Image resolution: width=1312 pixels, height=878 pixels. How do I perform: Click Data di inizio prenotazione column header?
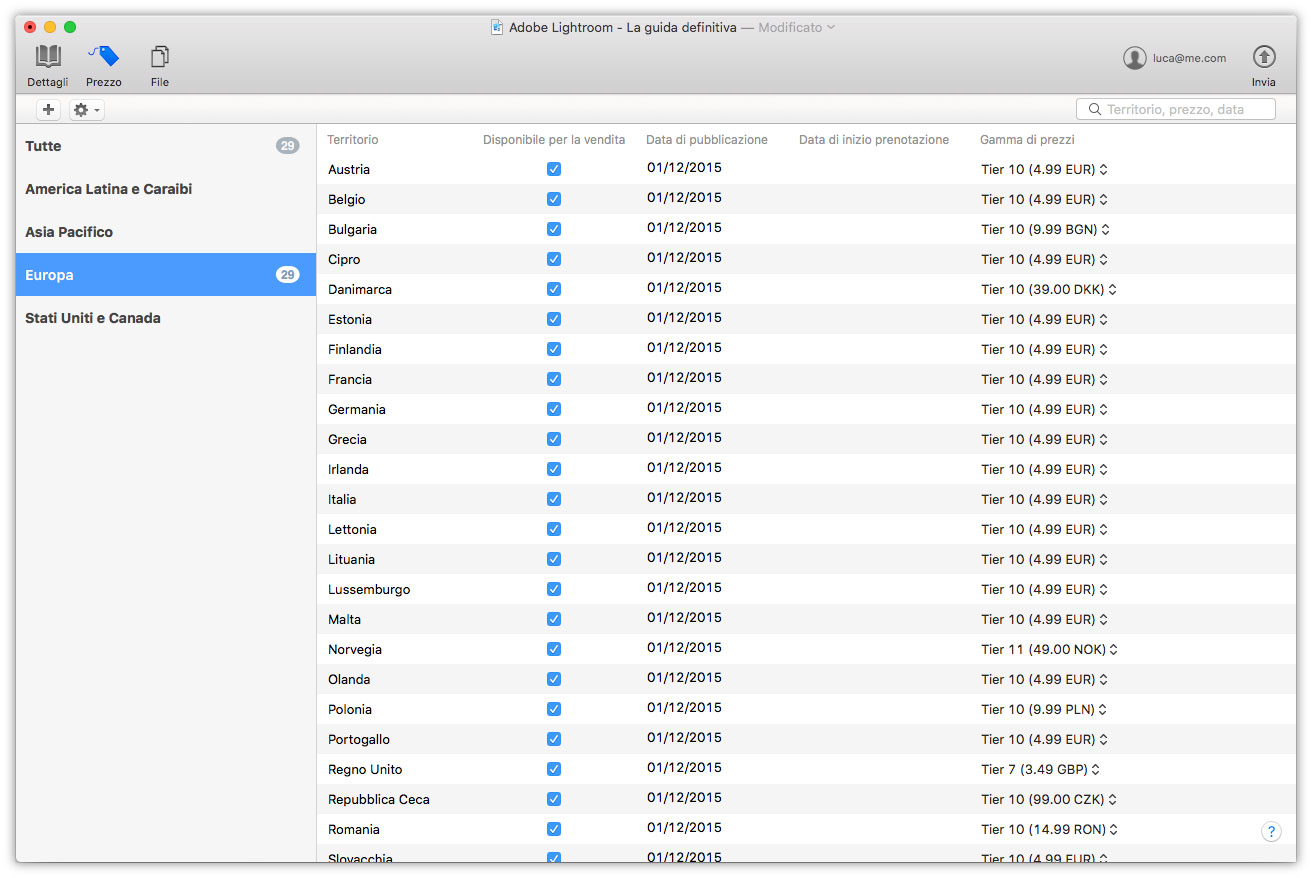[x=874, y=140]
